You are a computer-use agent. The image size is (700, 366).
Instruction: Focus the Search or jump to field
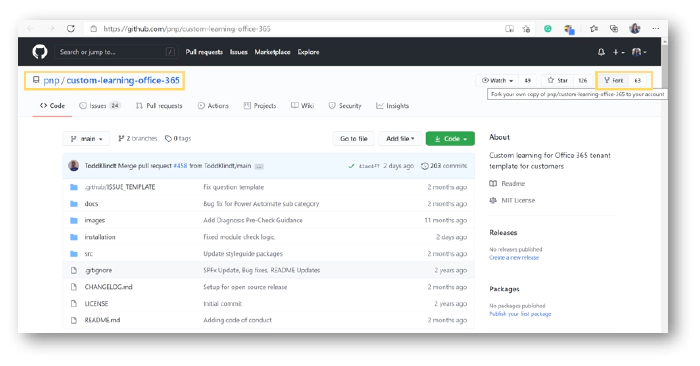coord(116,52)
